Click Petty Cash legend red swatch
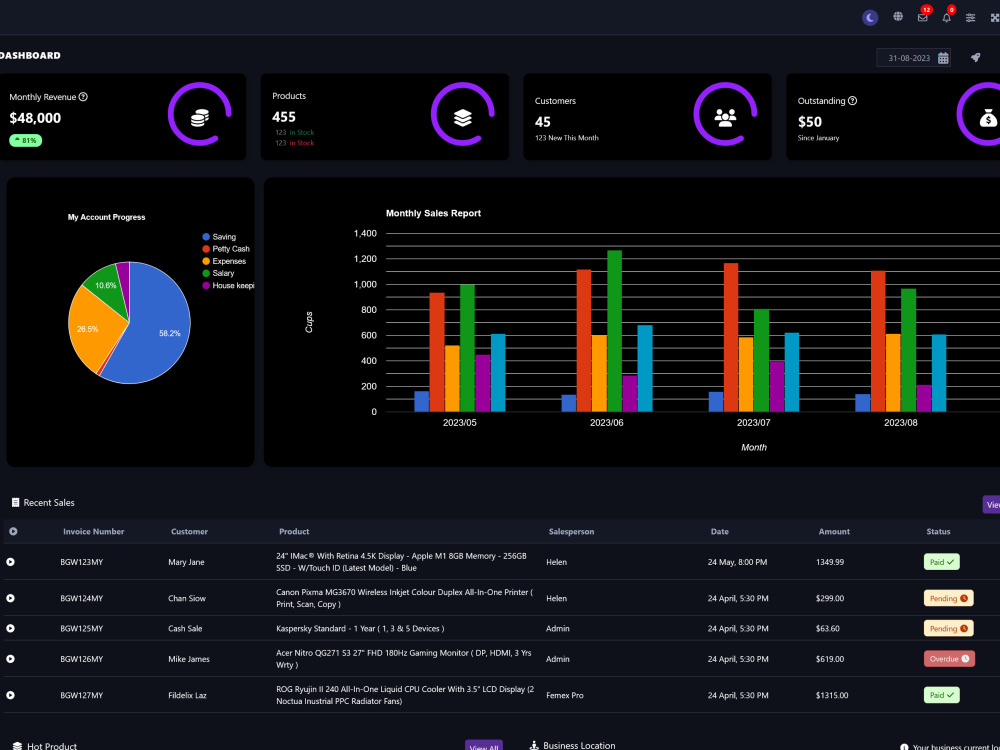Screen dimensions: 1000x750 (206, 249)
